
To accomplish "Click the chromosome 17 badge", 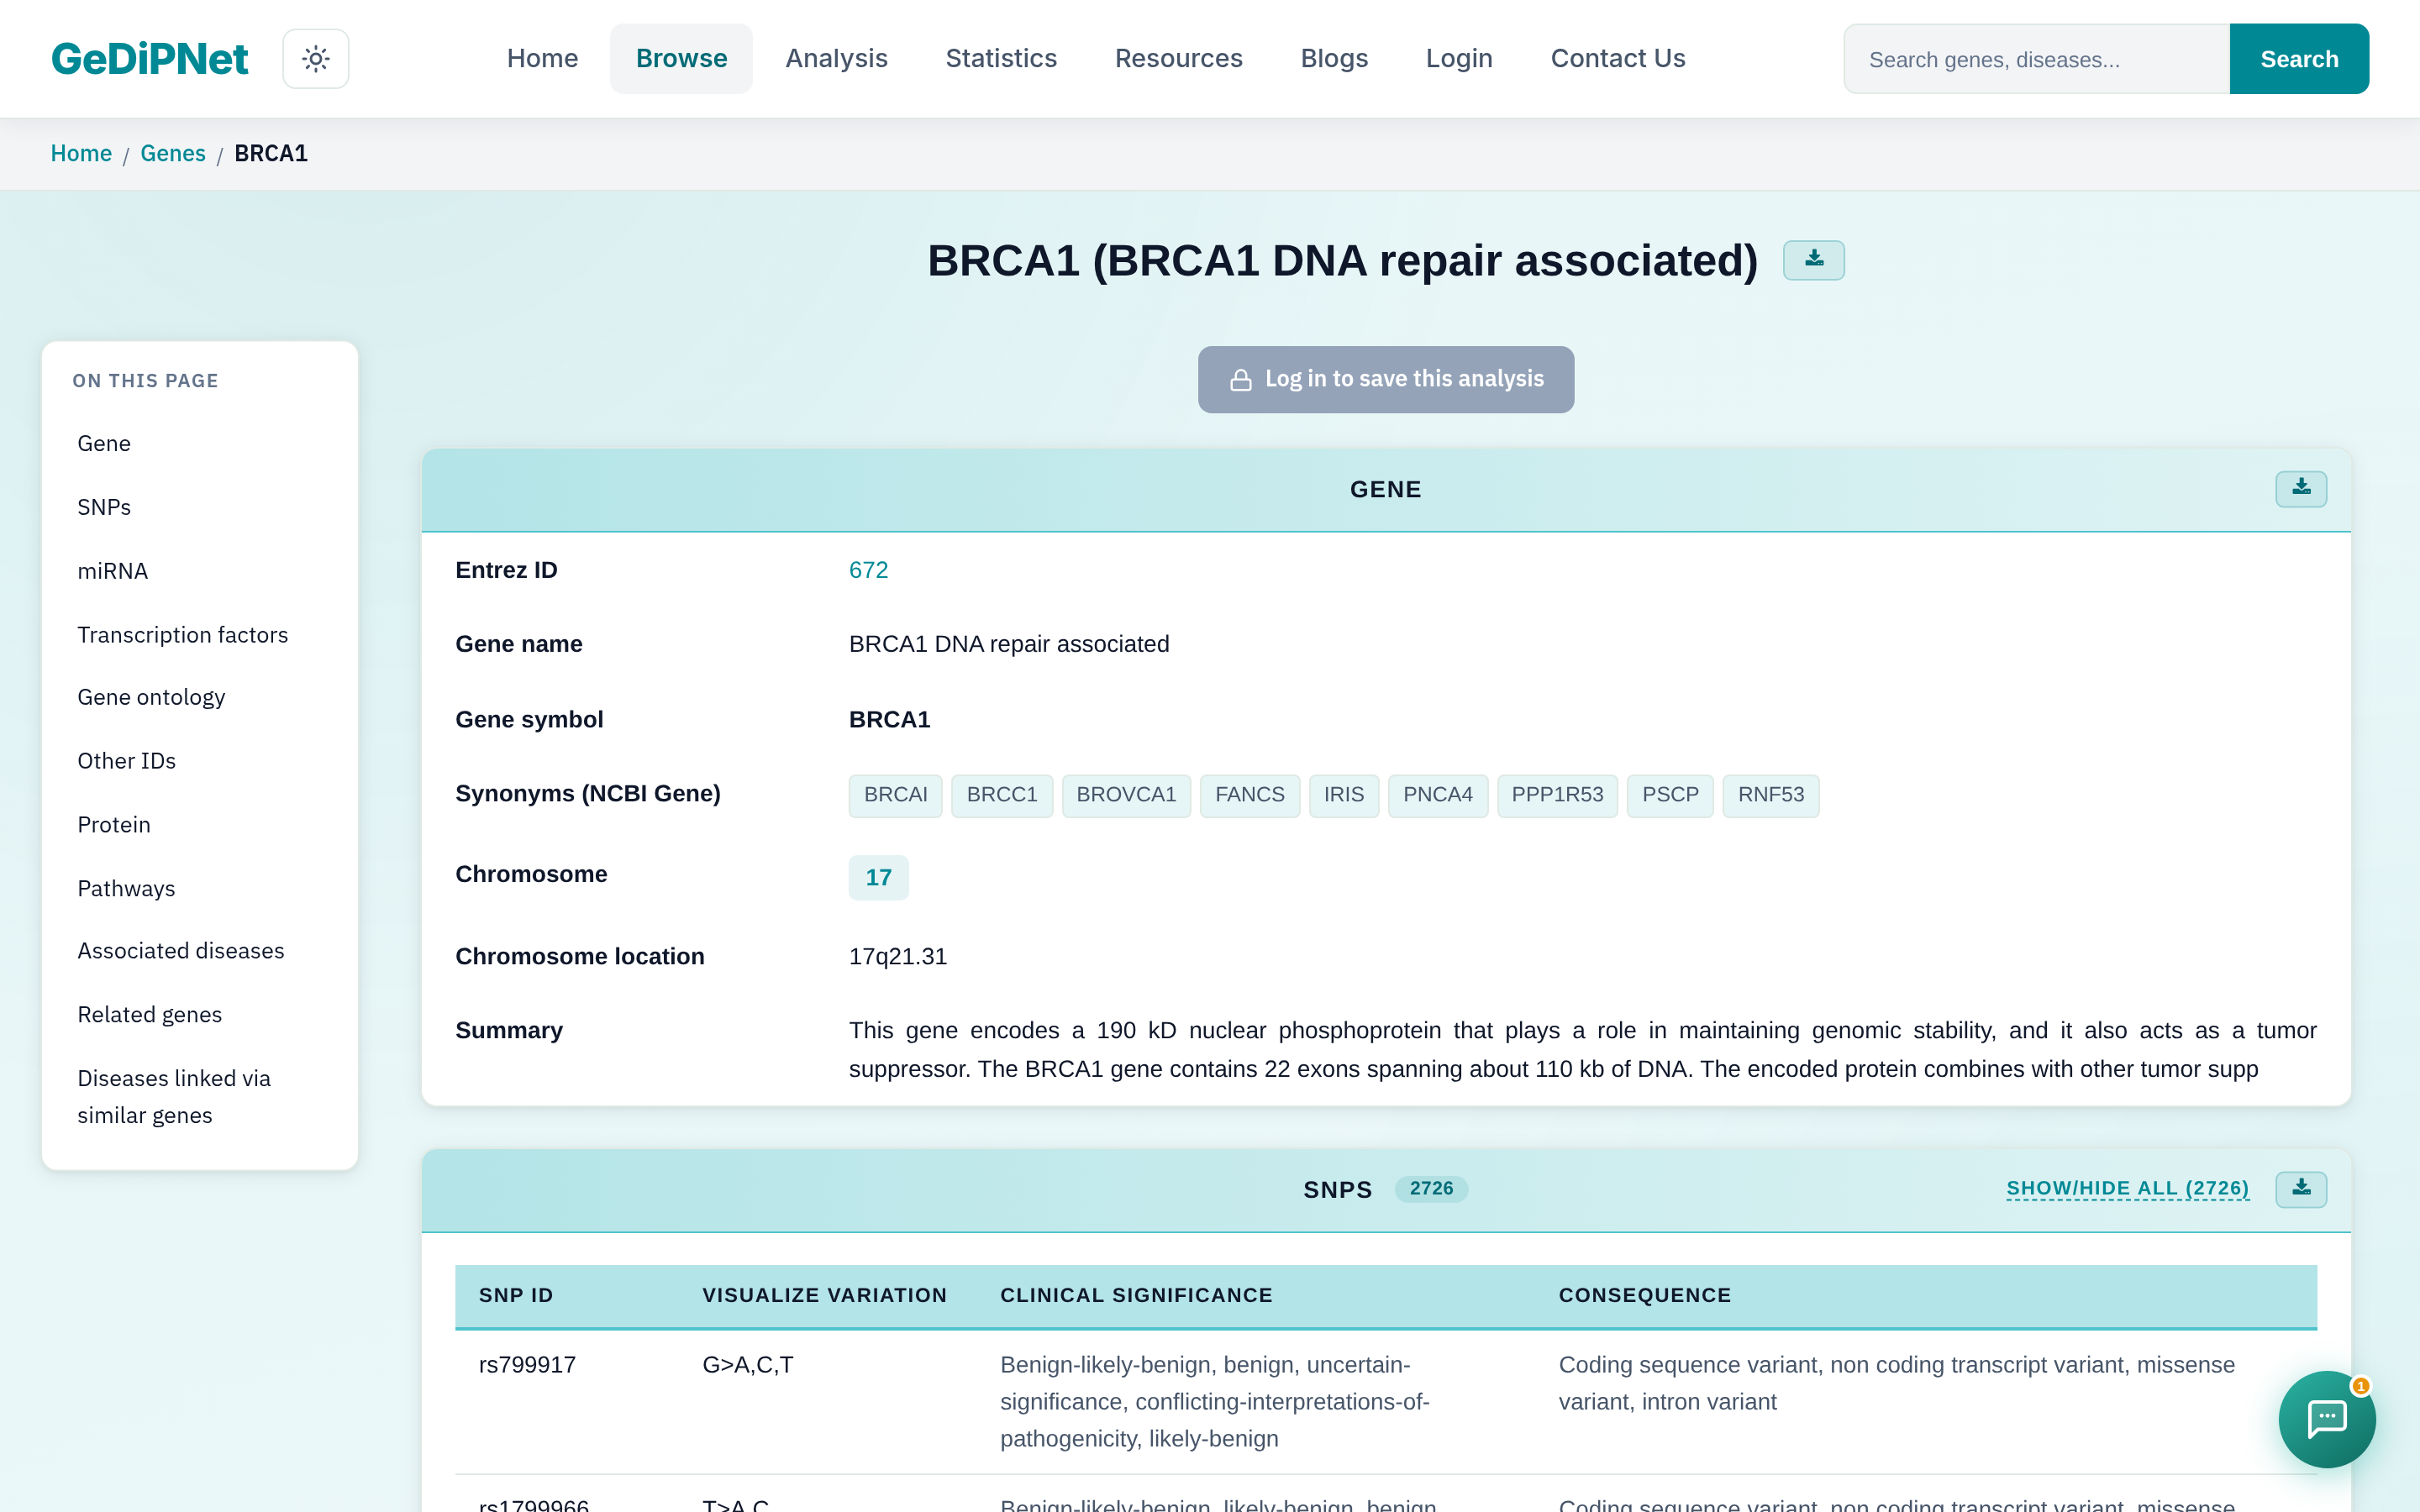I will coord(878,877).
